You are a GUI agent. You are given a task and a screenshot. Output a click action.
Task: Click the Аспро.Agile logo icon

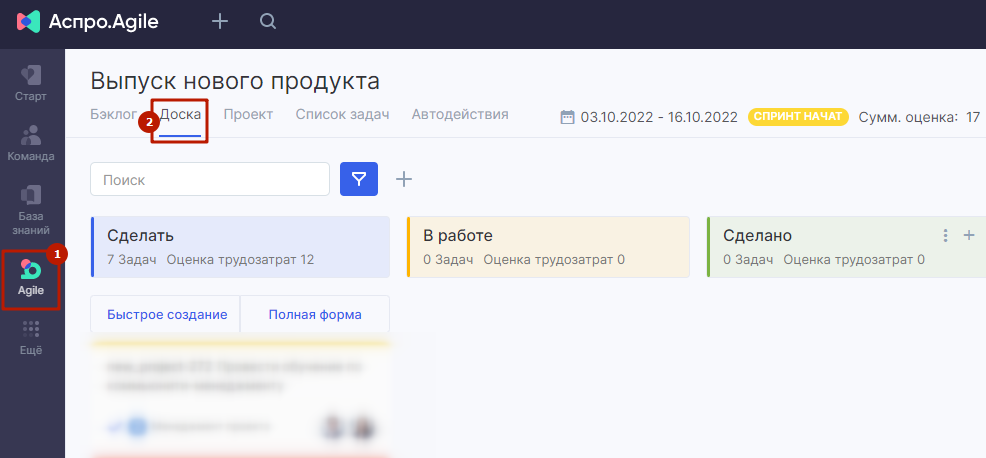tap(28, 22)
